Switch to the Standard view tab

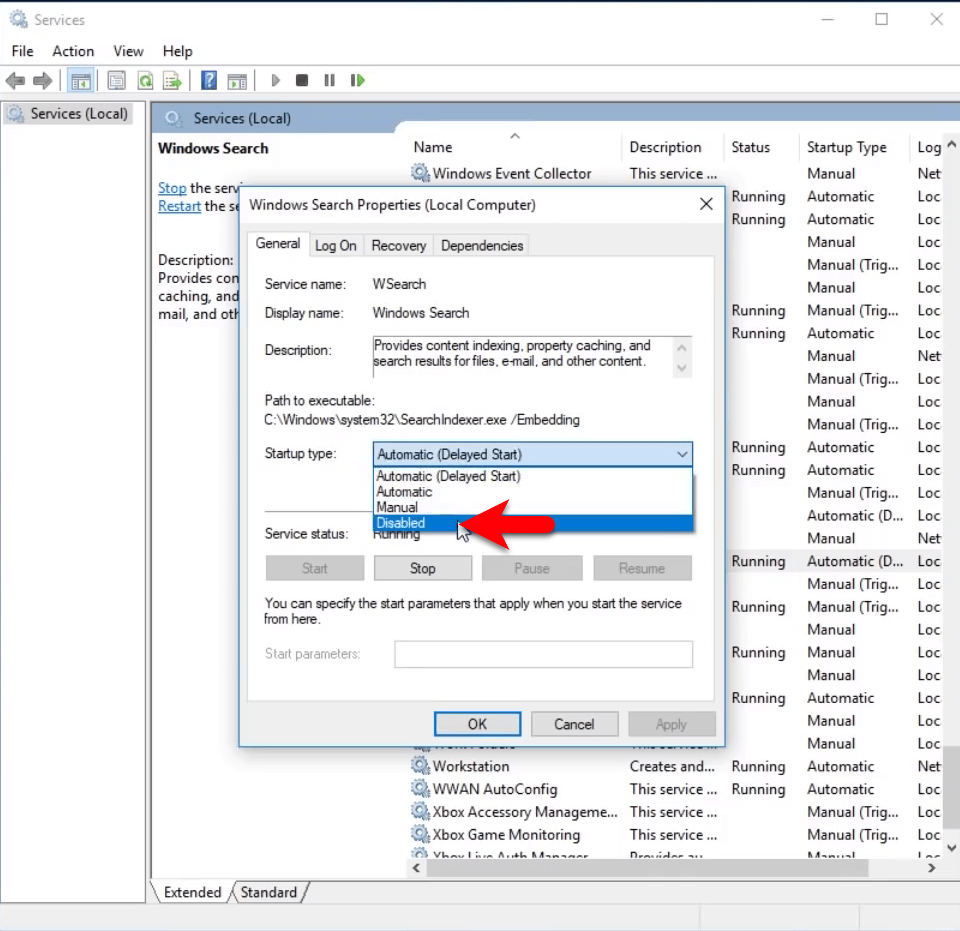pos(269,892)
